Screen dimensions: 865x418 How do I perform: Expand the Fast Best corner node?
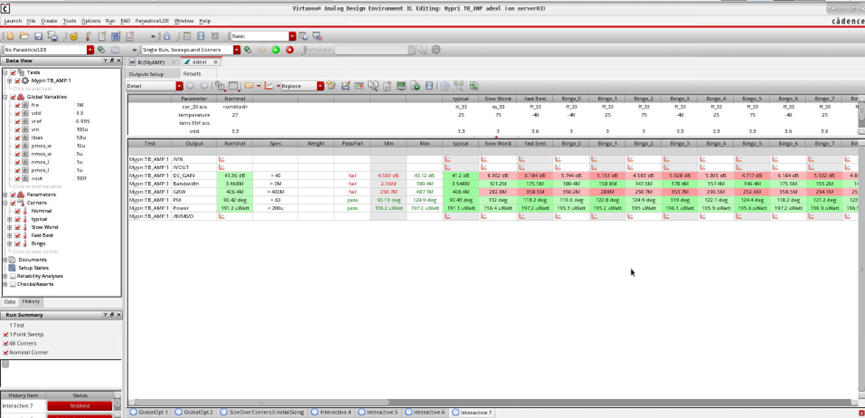click(9, 235)
